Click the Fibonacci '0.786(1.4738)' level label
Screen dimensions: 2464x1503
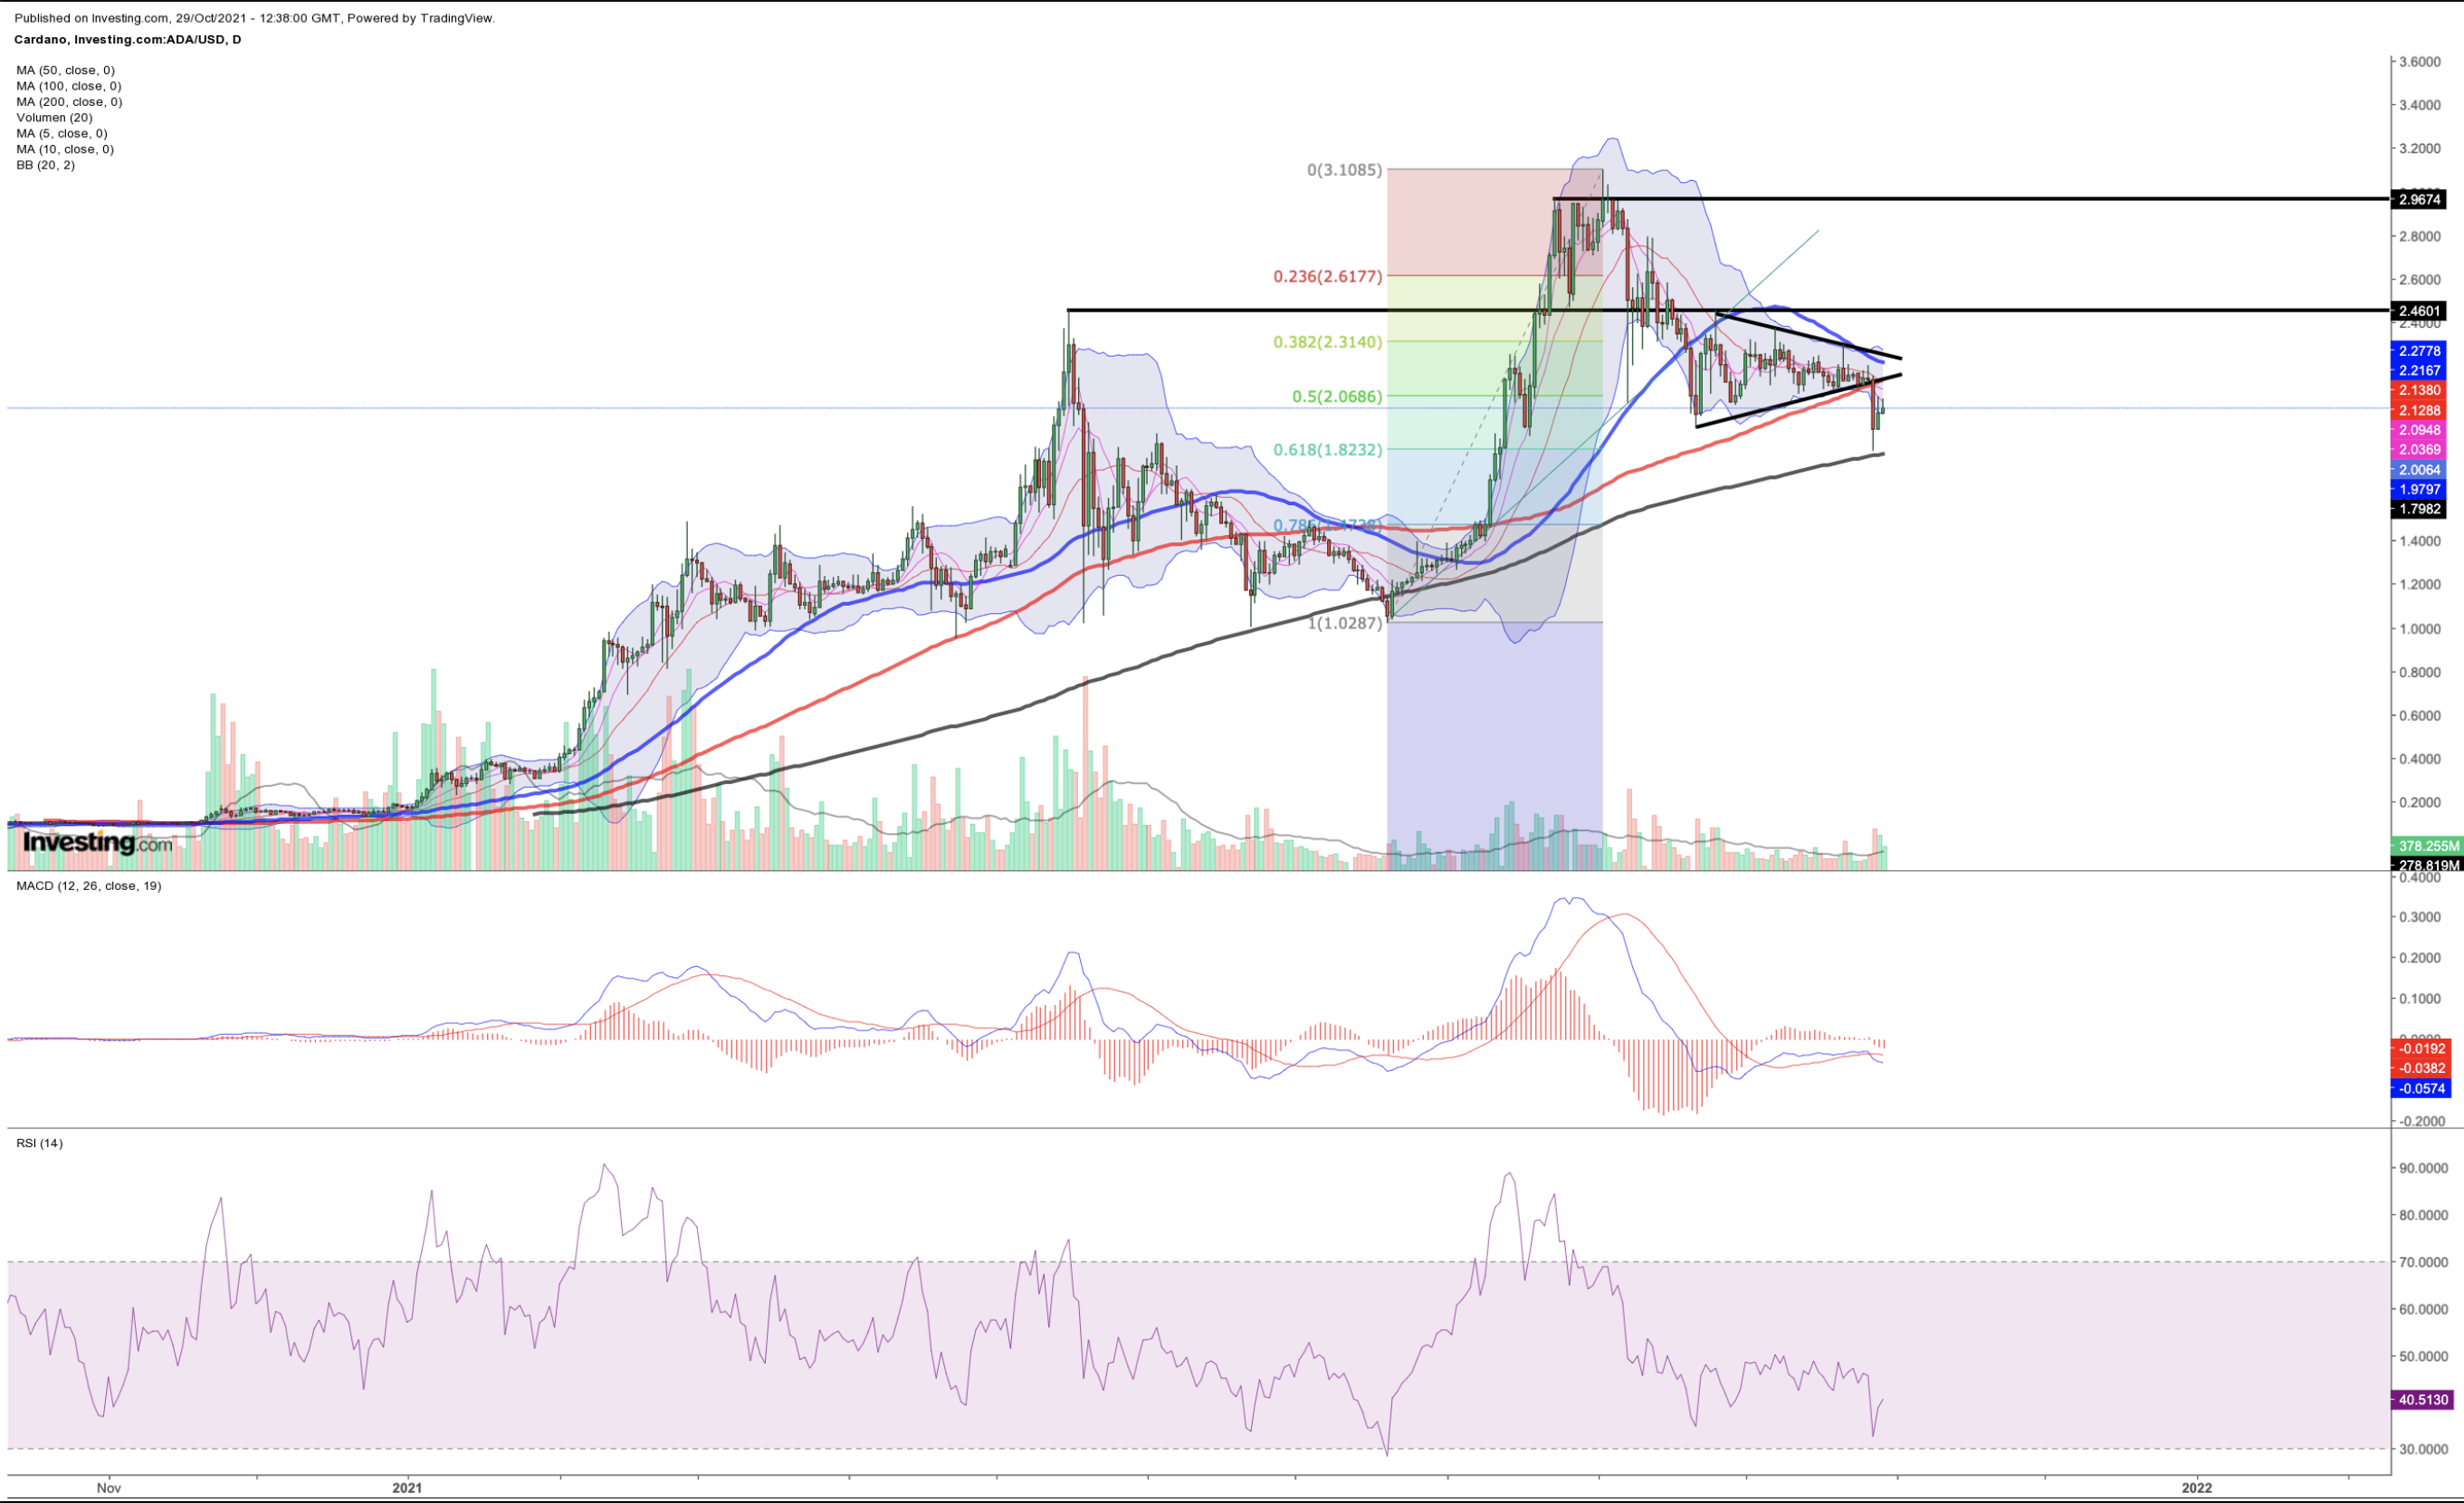point(1328,525)
